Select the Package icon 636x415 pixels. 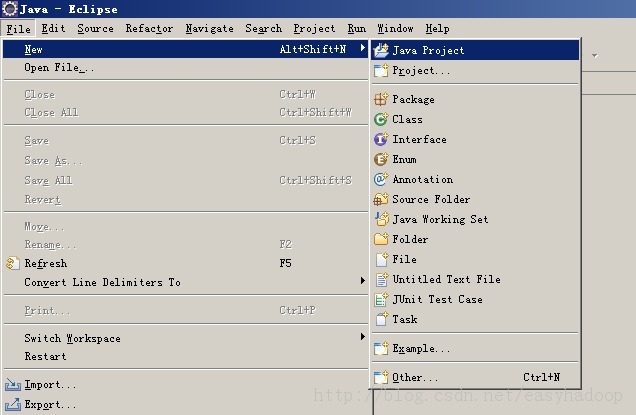click(381, 99)
